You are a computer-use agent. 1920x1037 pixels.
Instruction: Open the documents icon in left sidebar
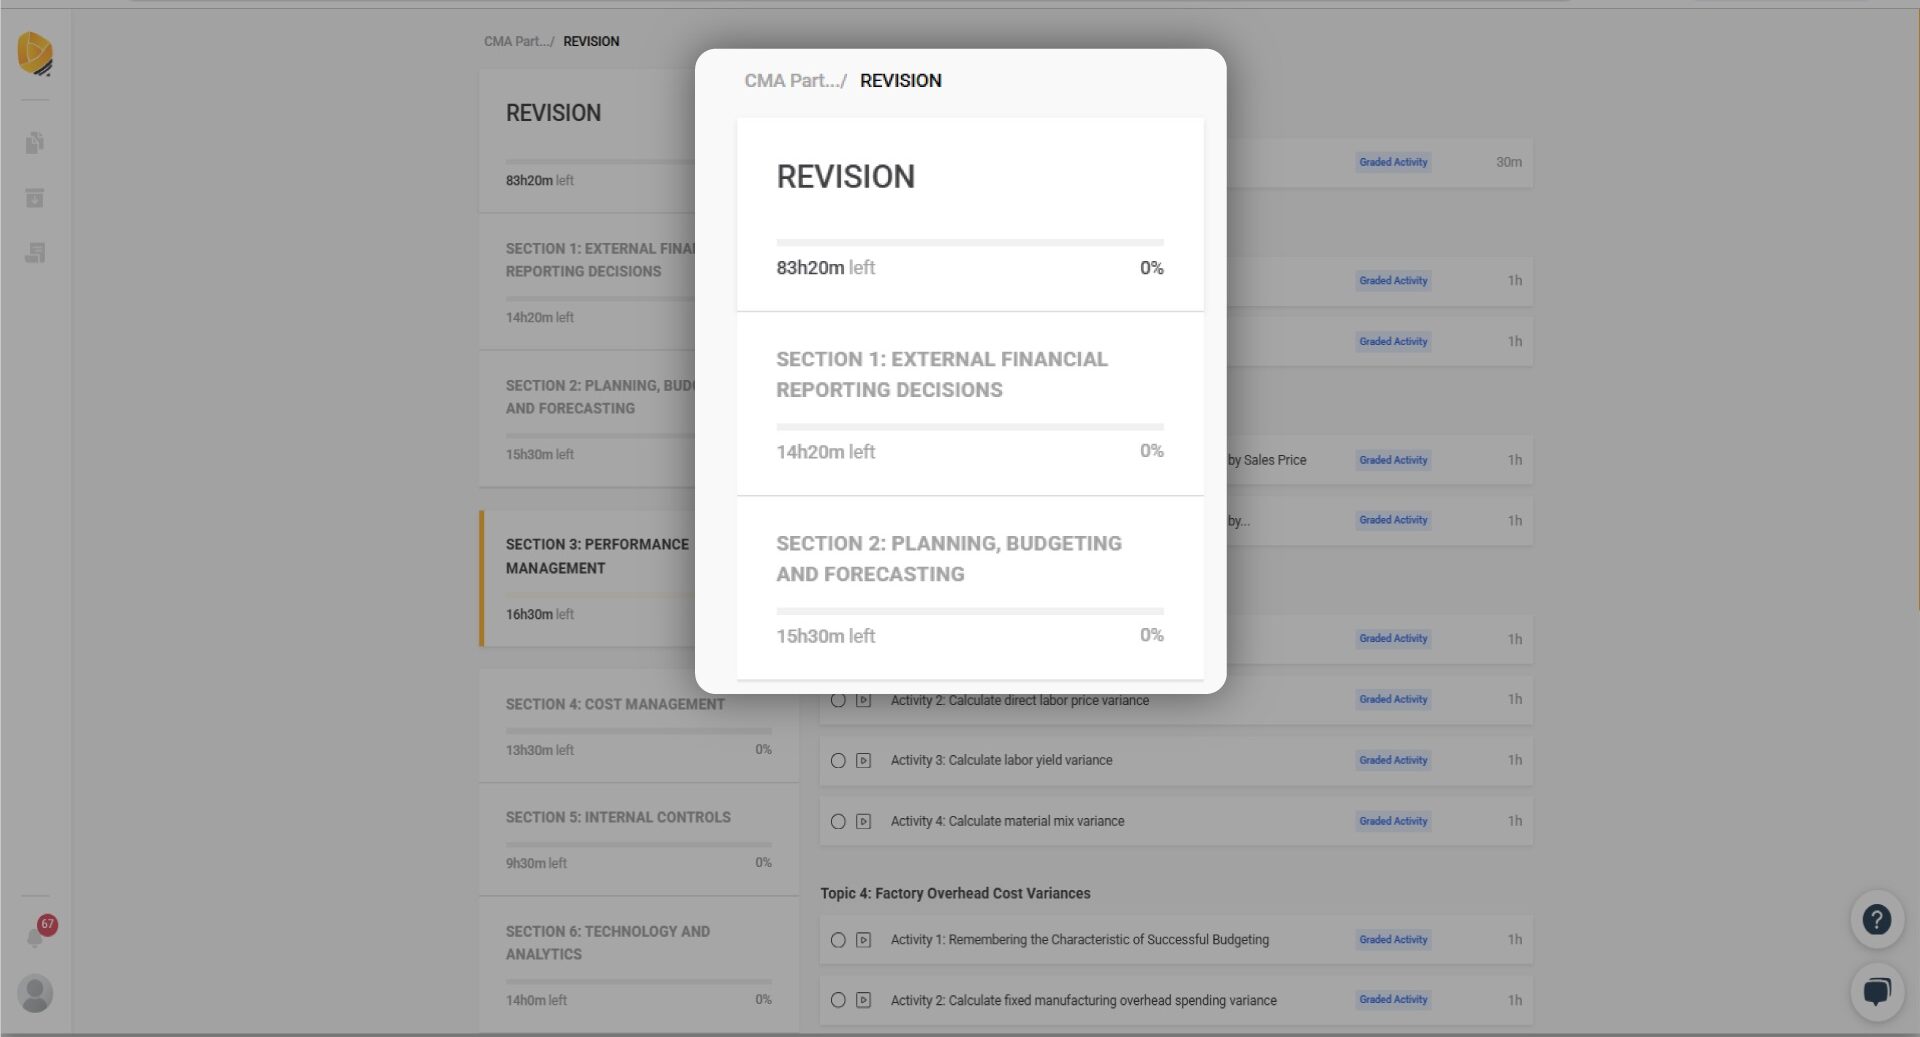point(35,143)
